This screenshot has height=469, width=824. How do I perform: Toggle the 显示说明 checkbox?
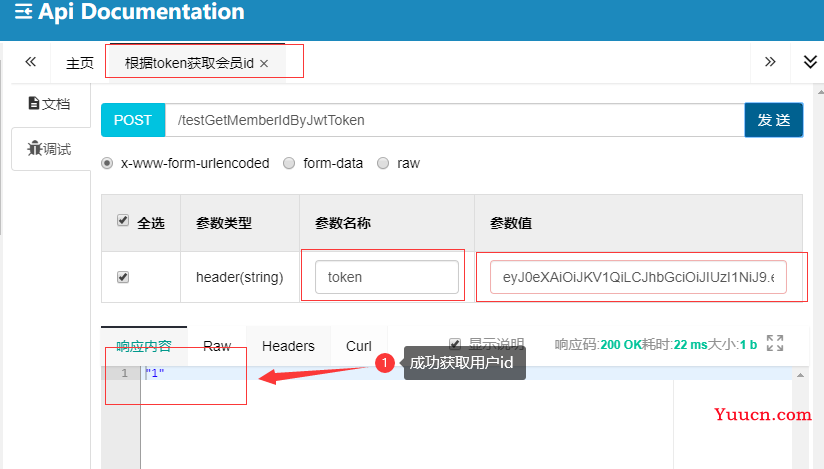click(x=455, y=344)
